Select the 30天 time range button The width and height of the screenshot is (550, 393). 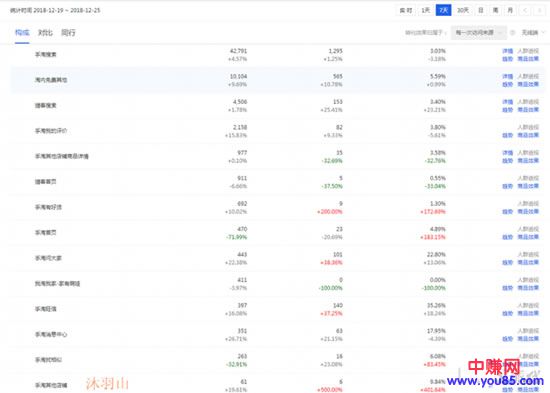point(463,11)
